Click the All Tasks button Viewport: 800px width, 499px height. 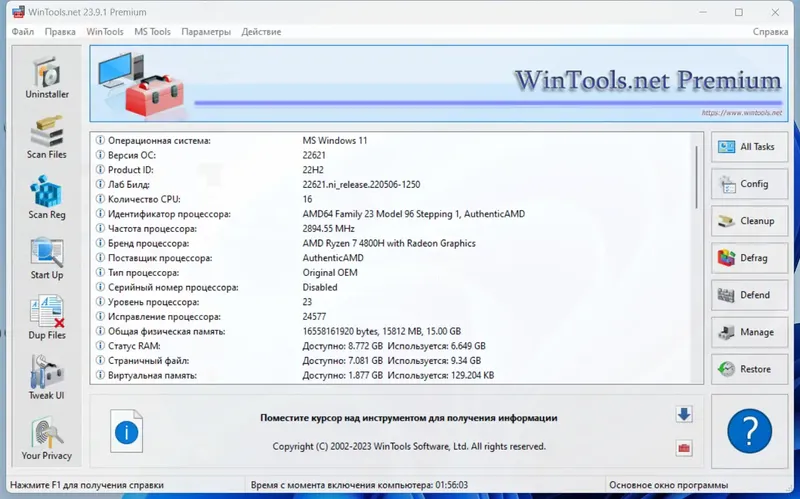749,147
